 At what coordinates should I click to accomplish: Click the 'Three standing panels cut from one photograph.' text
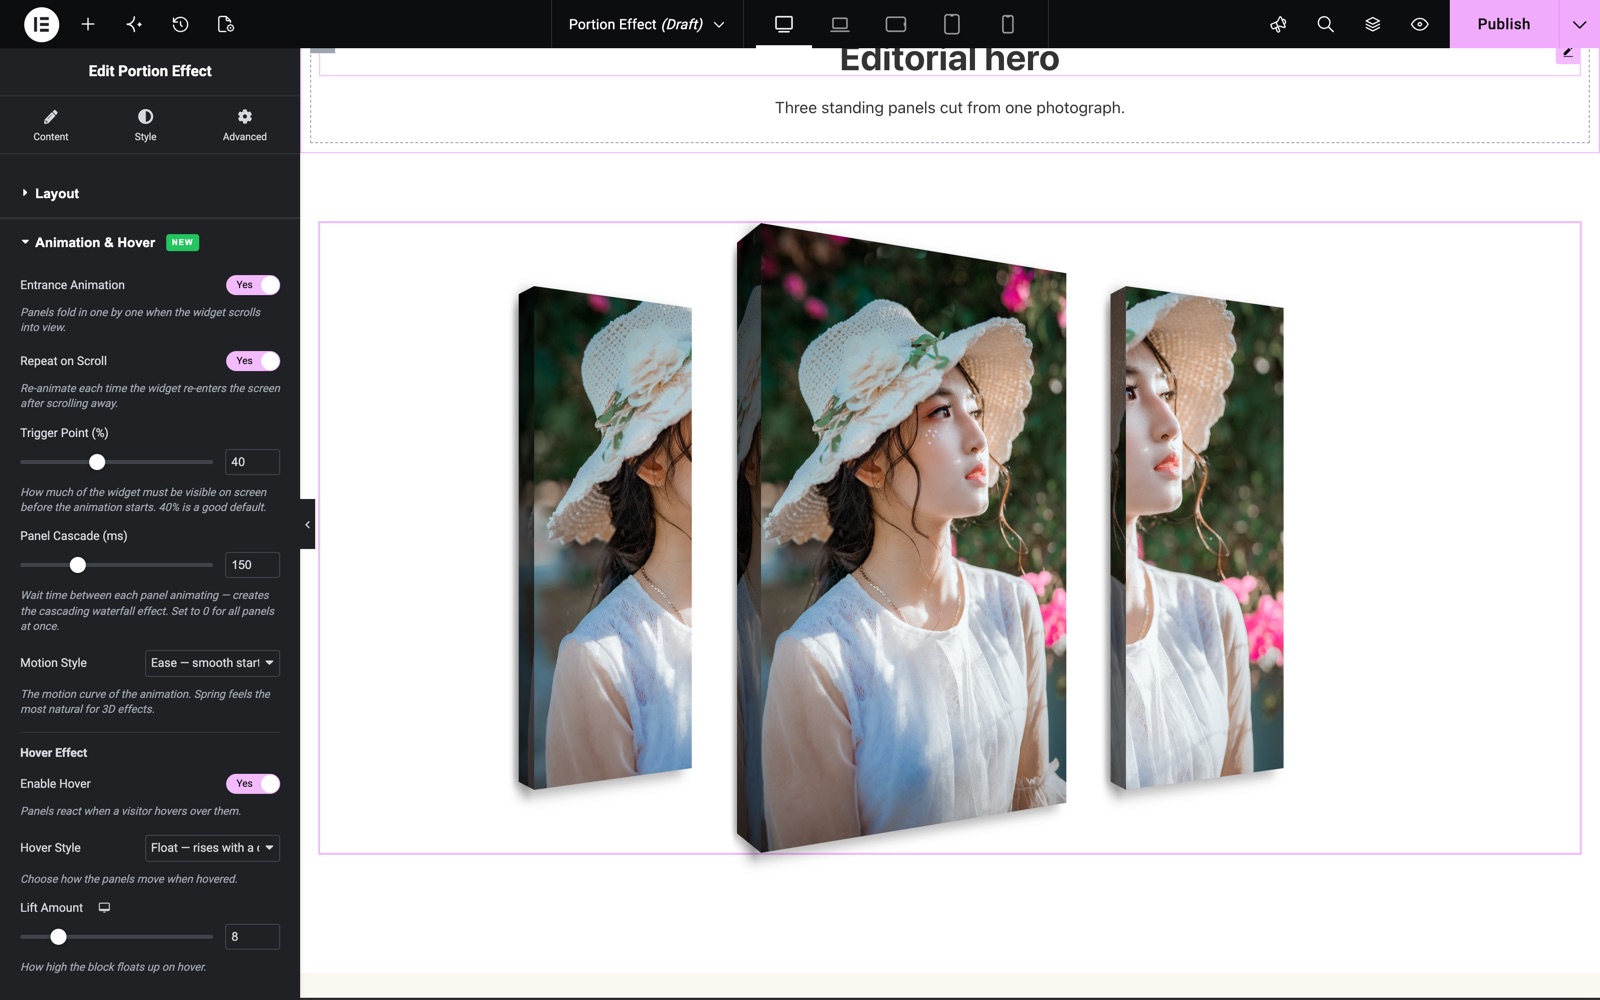point(950,108)
